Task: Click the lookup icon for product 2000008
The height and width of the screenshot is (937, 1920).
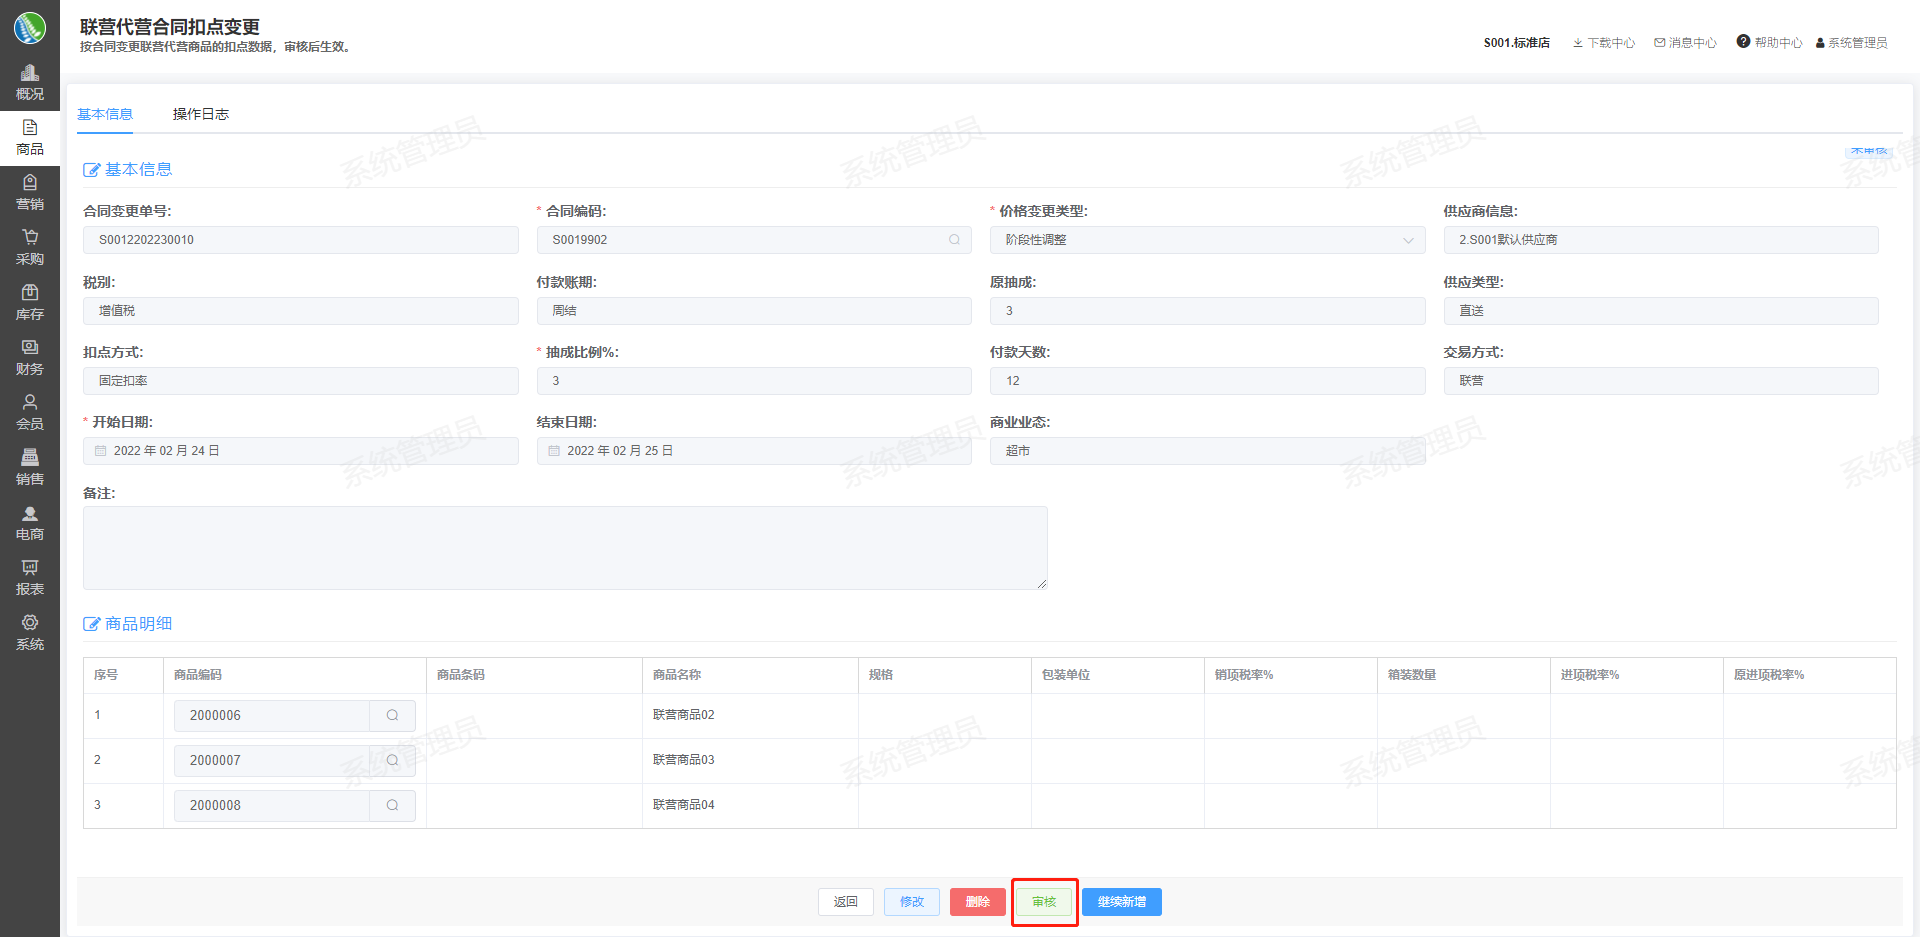Action: point(393,805)
